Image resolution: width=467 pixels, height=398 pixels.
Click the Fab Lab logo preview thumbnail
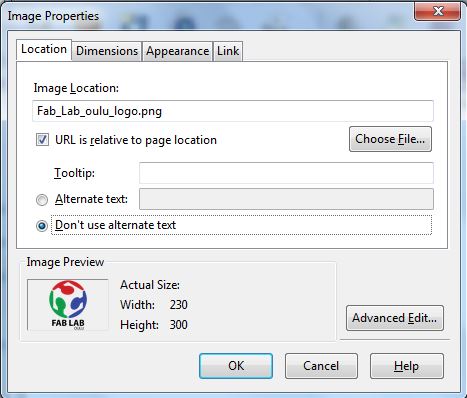(x=68, y=305)
